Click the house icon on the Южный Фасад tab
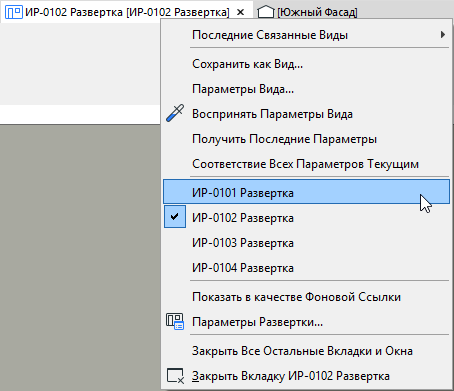Viewport: 454px width, 391px height. [266, 12]
